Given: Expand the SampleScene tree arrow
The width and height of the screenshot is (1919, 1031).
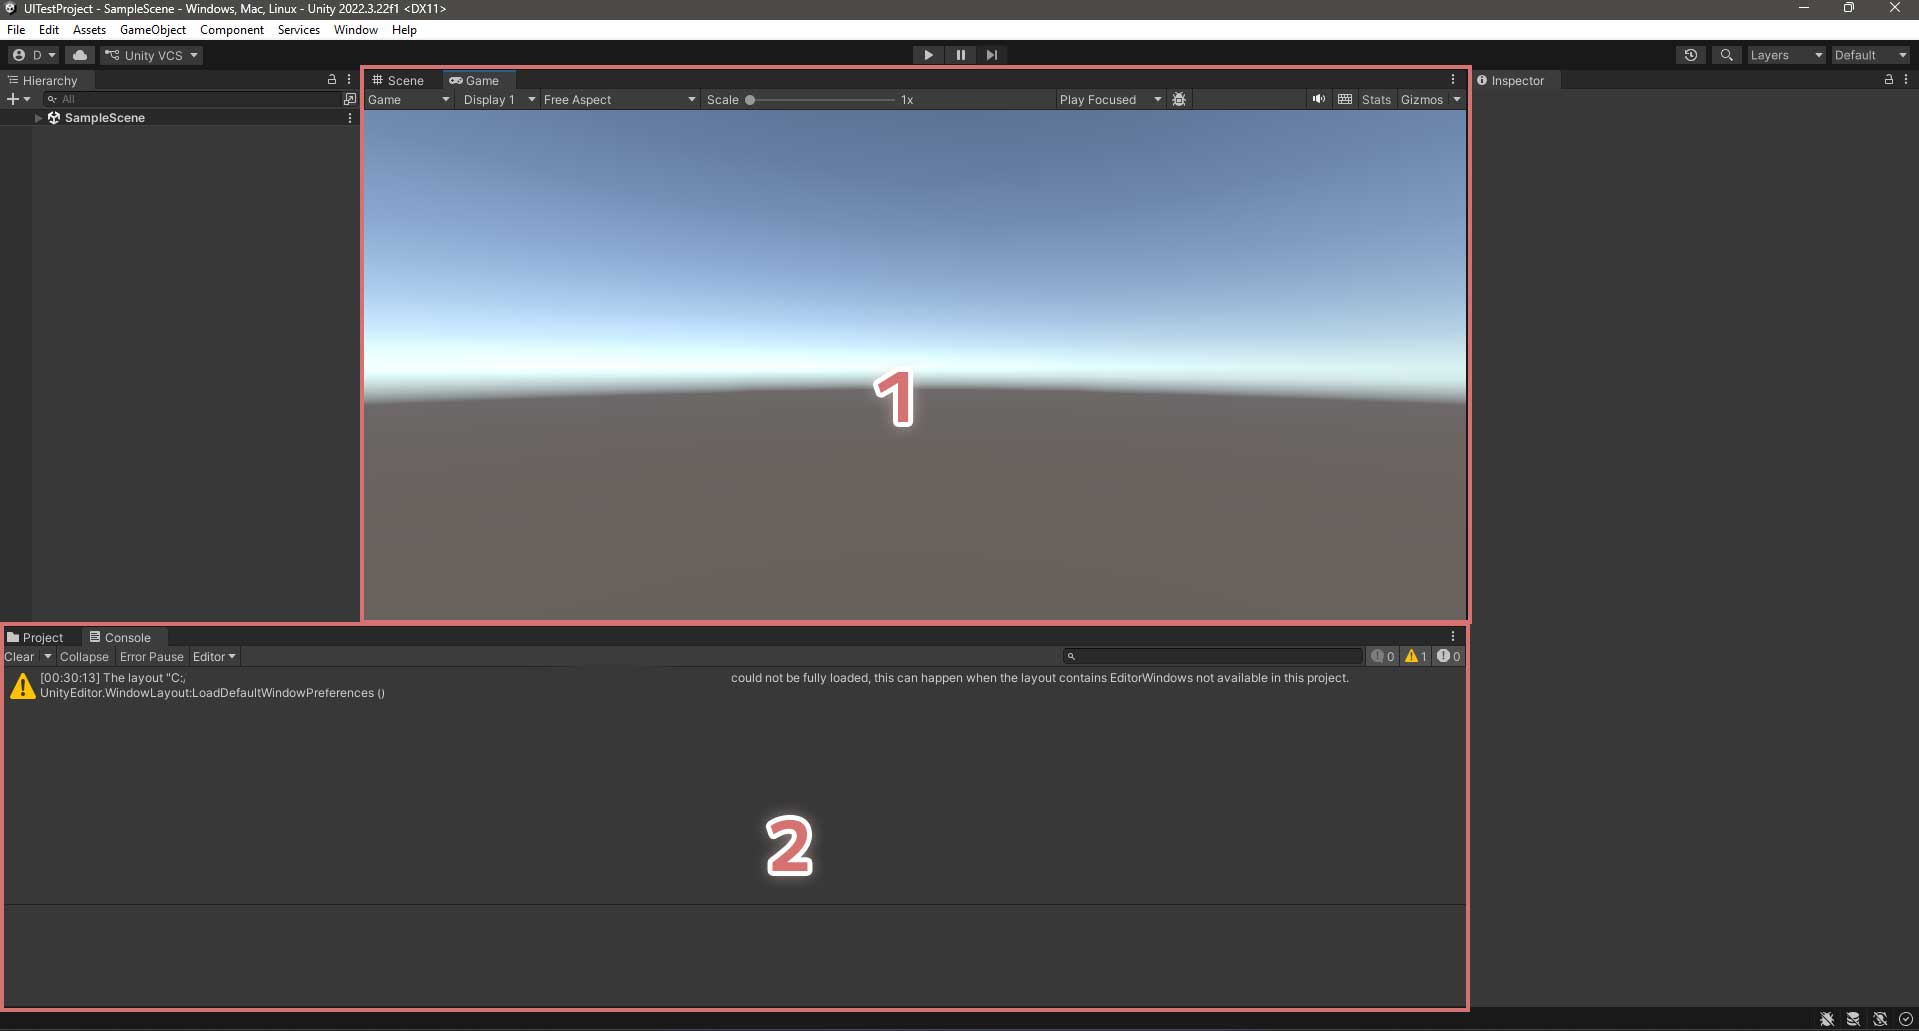Looking at the screenshot, I should click(x=38, y=118).
